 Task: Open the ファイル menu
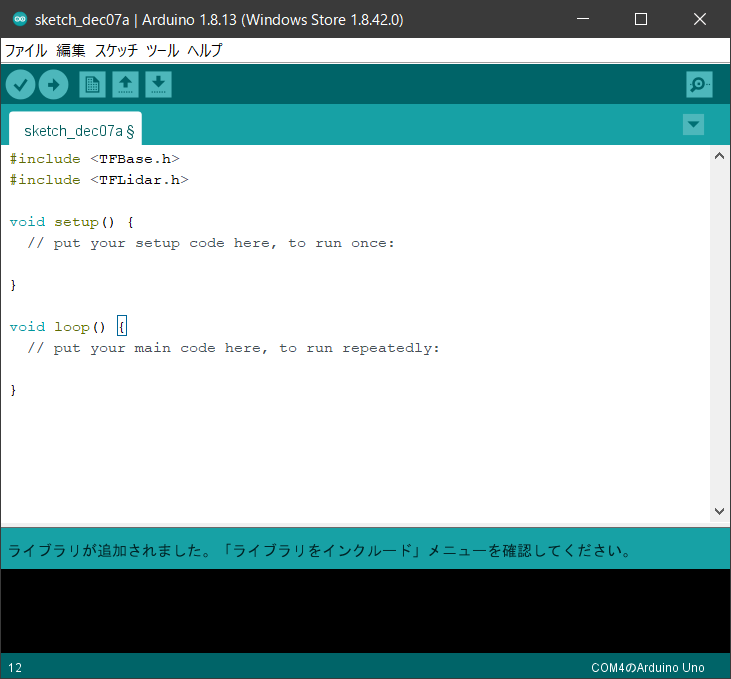26,50
